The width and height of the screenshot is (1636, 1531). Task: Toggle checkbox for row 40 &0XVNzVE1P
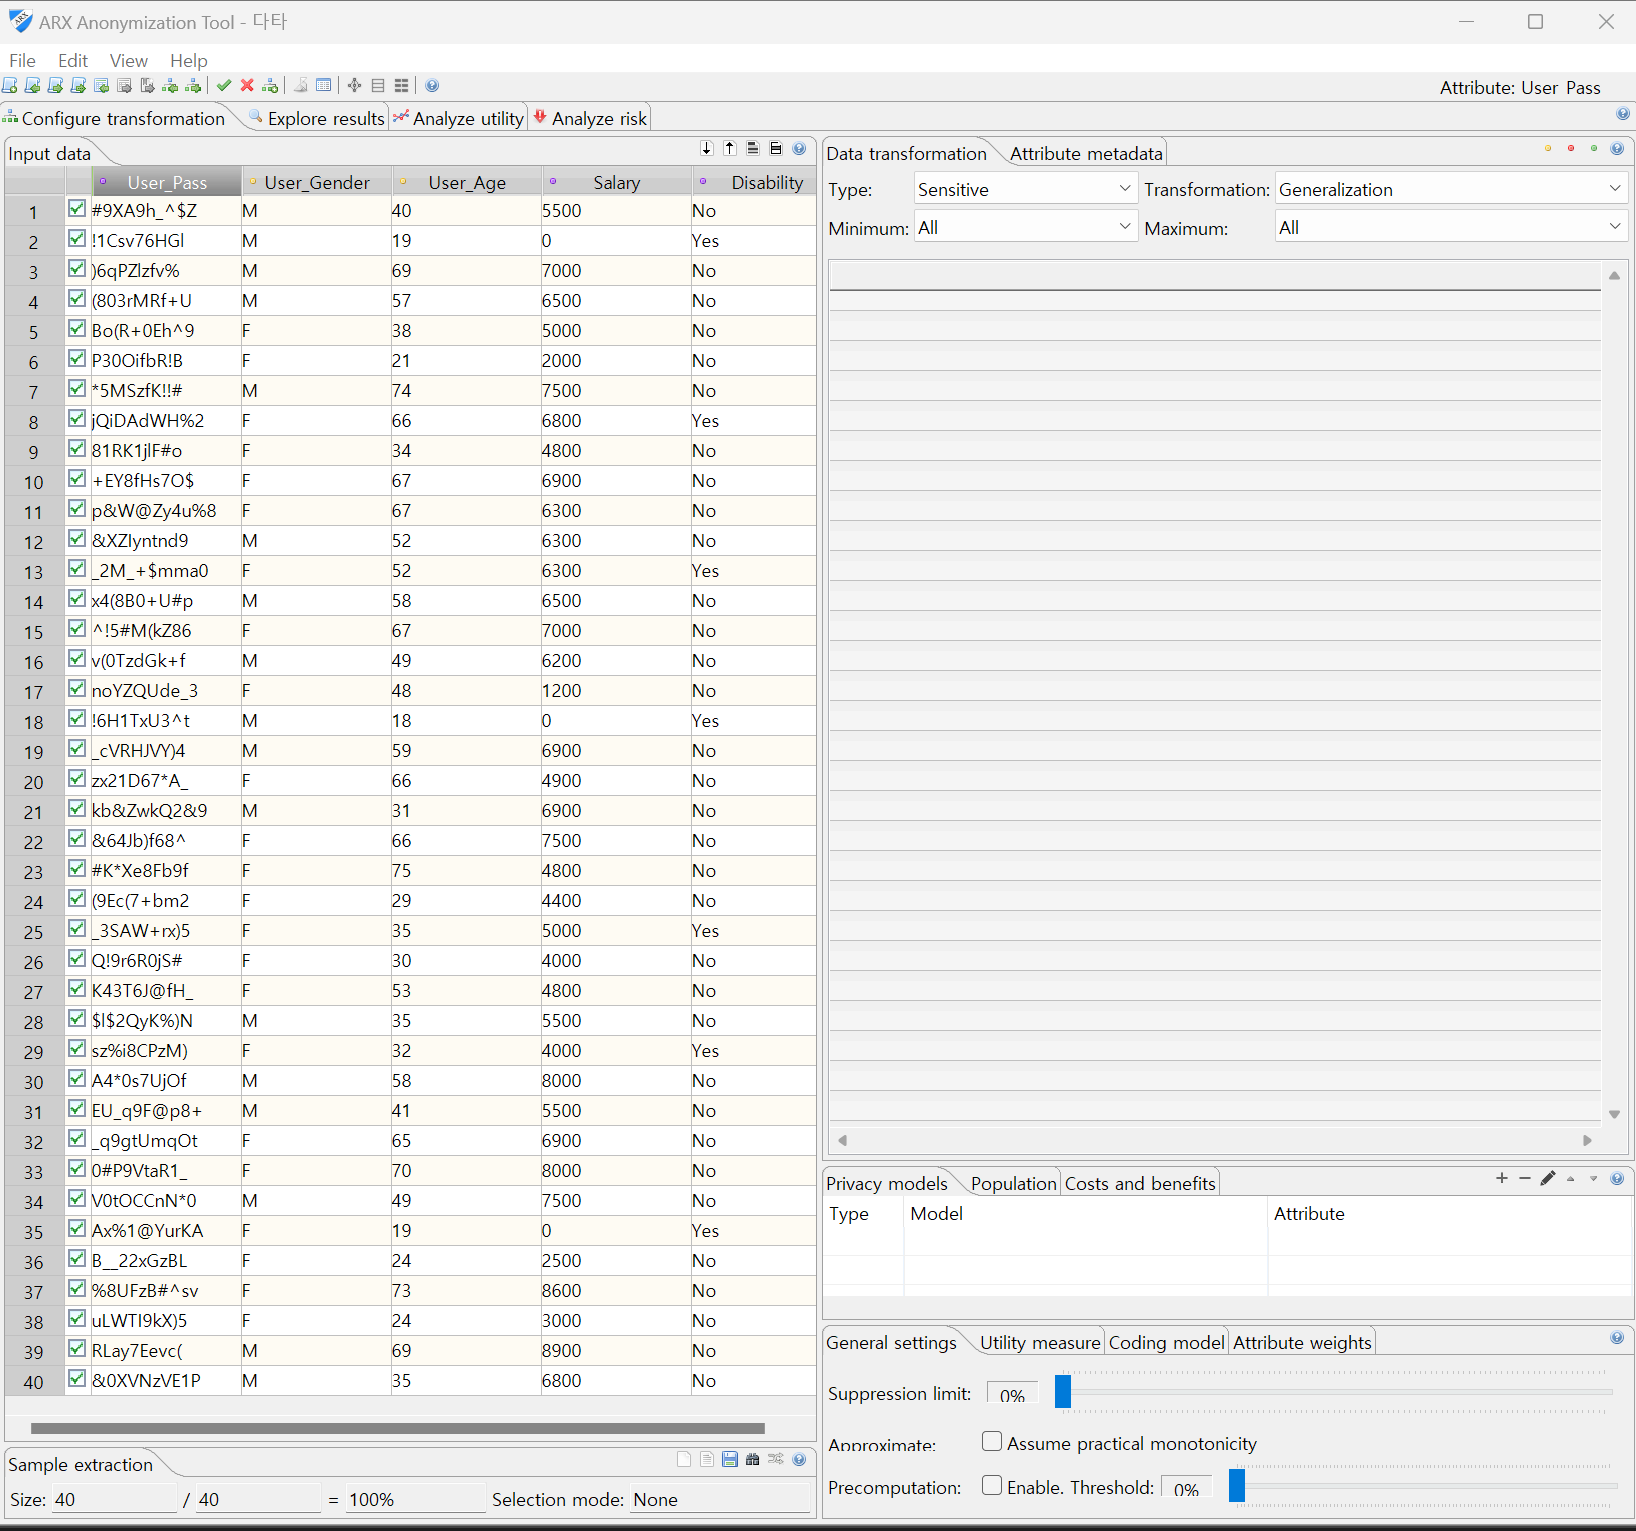(x=77, y=1379)
